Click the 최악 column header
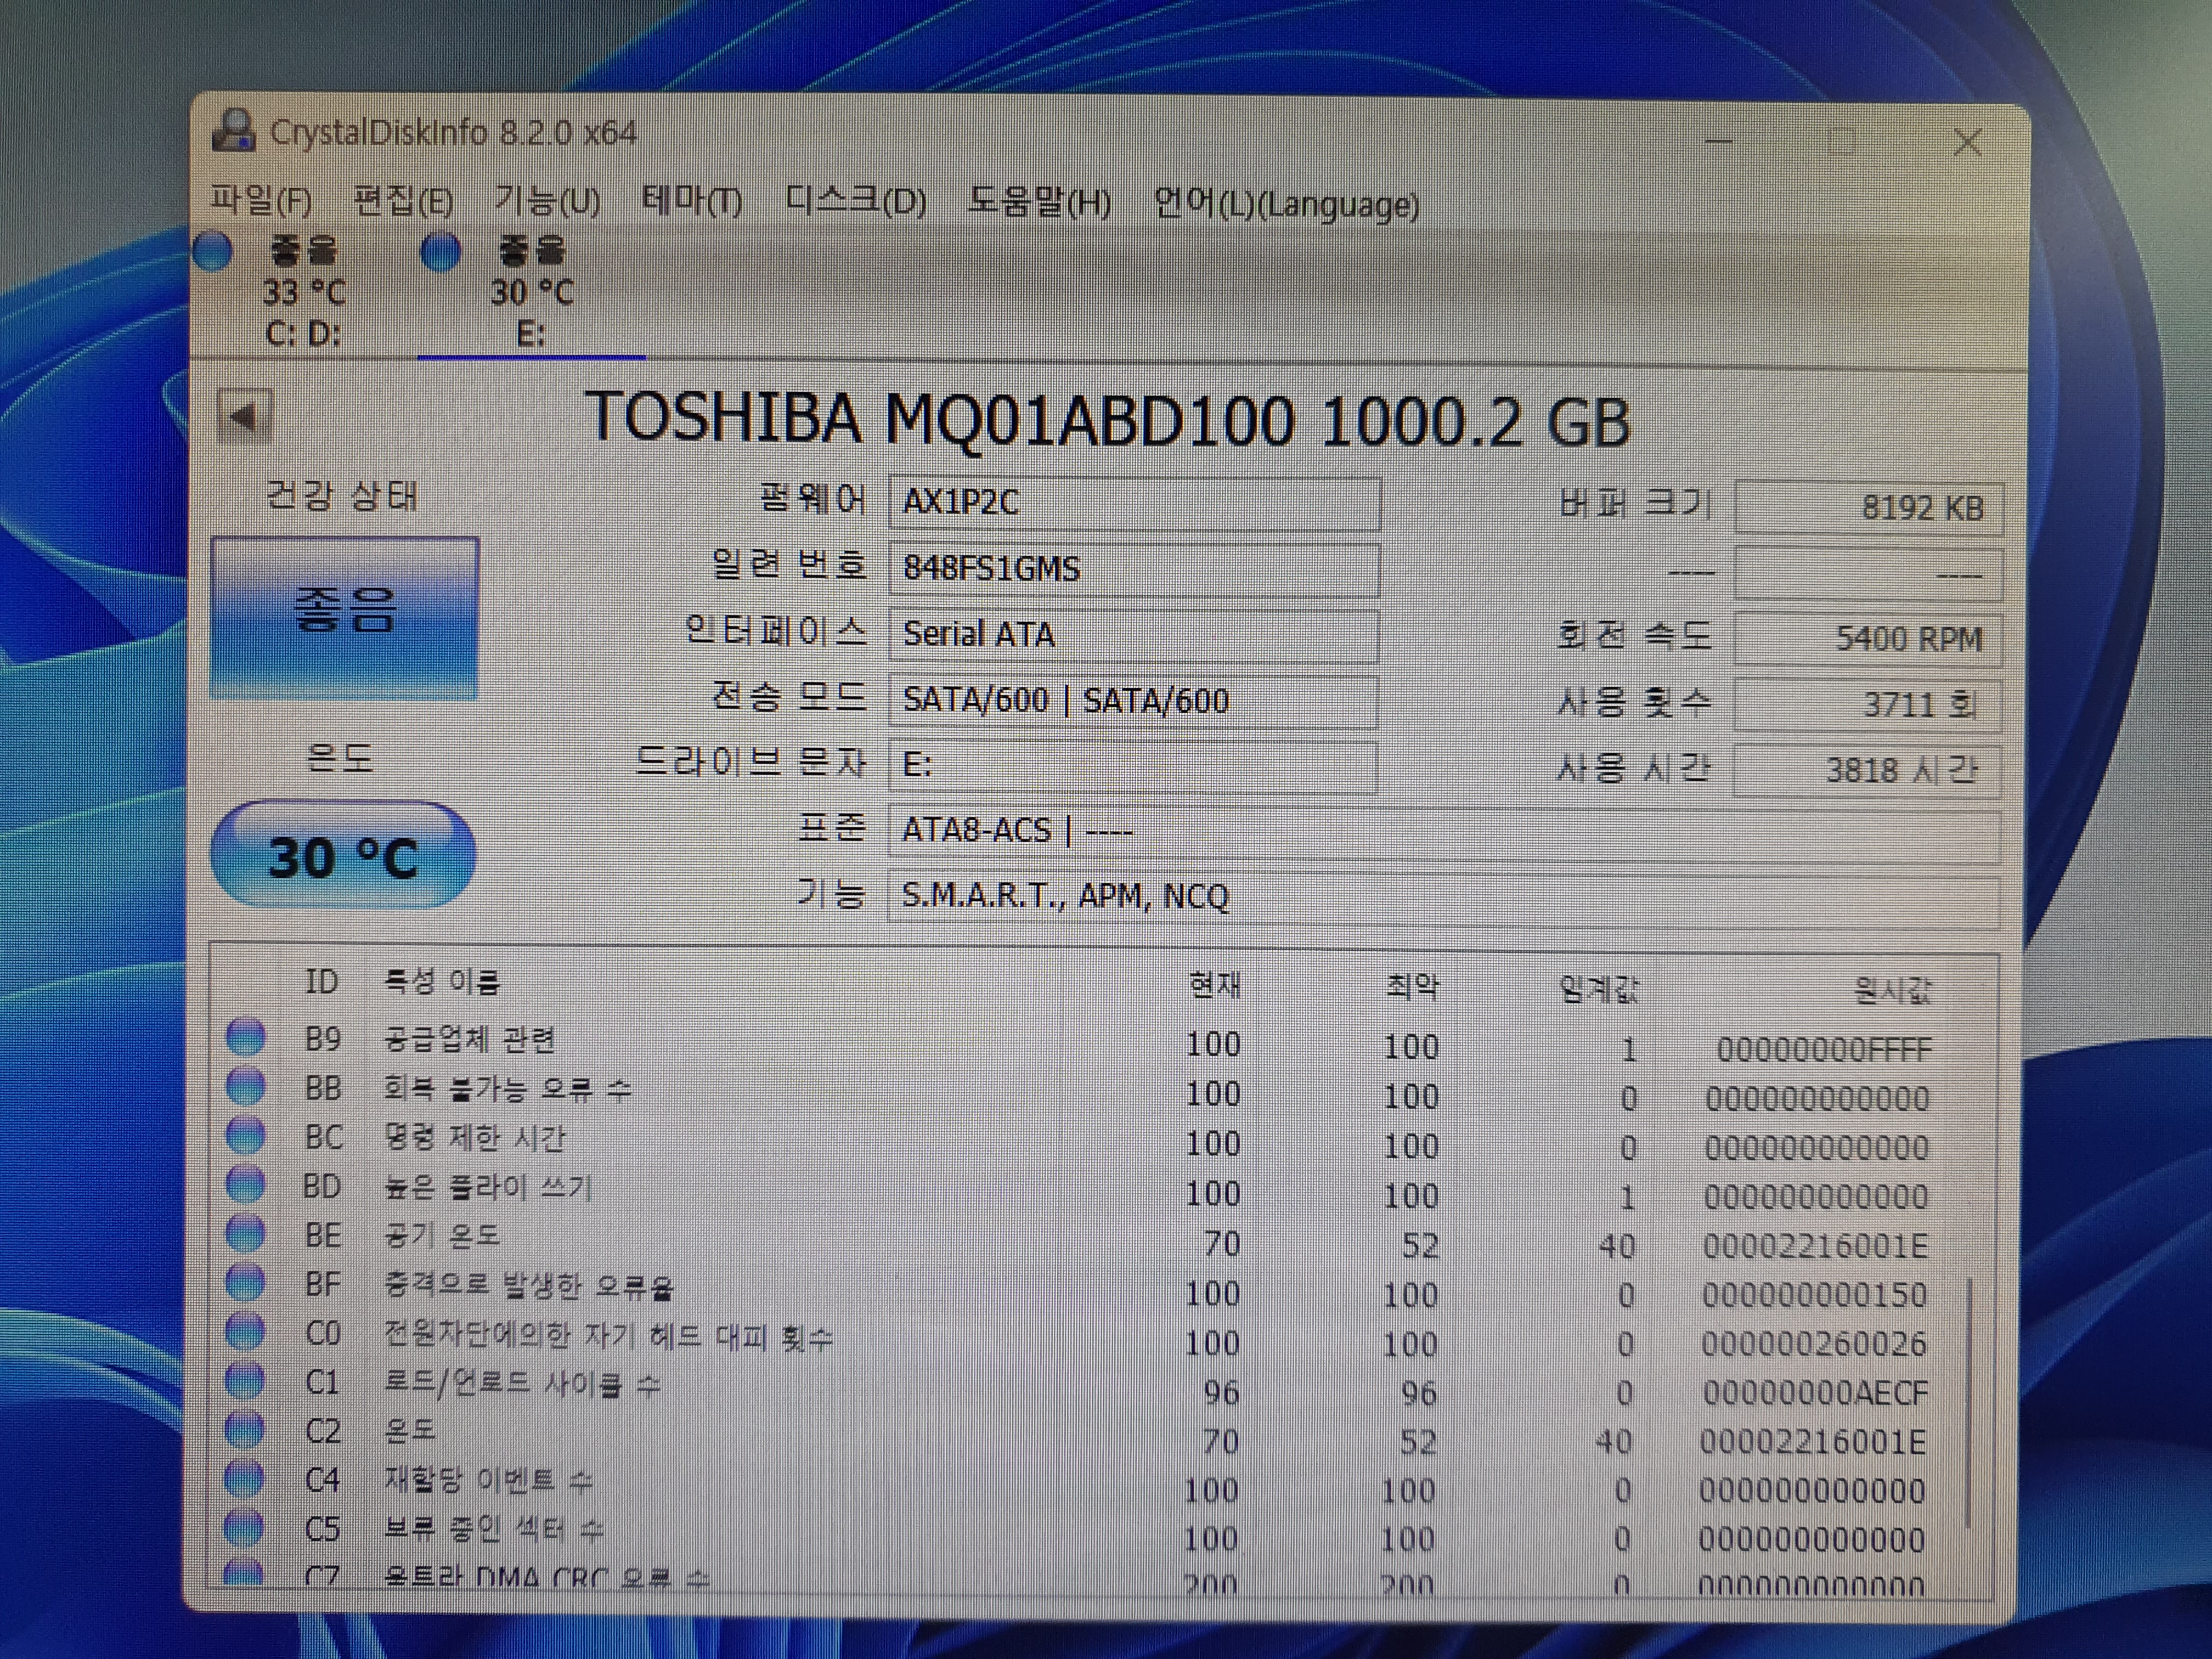Viewport: 2212px width, 1659px height. (x=1412, y=988)
